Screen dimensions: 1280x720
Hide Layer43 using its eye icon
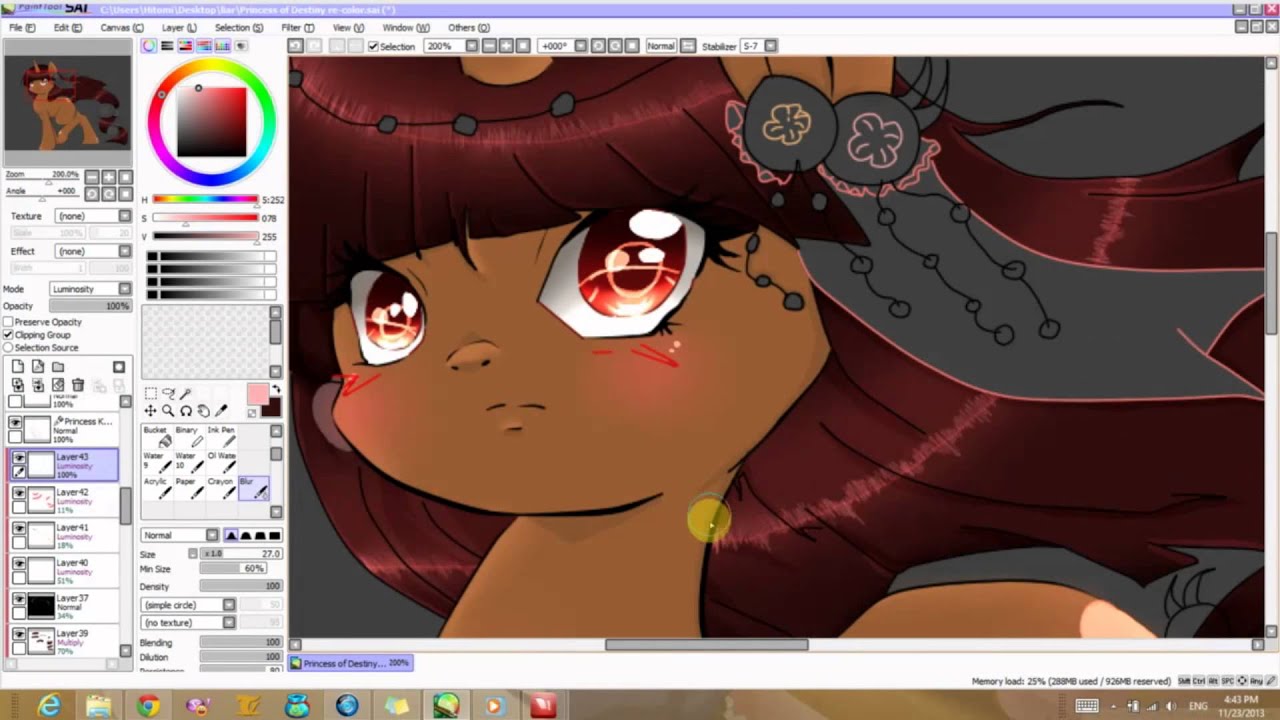(x=18, y=457)
